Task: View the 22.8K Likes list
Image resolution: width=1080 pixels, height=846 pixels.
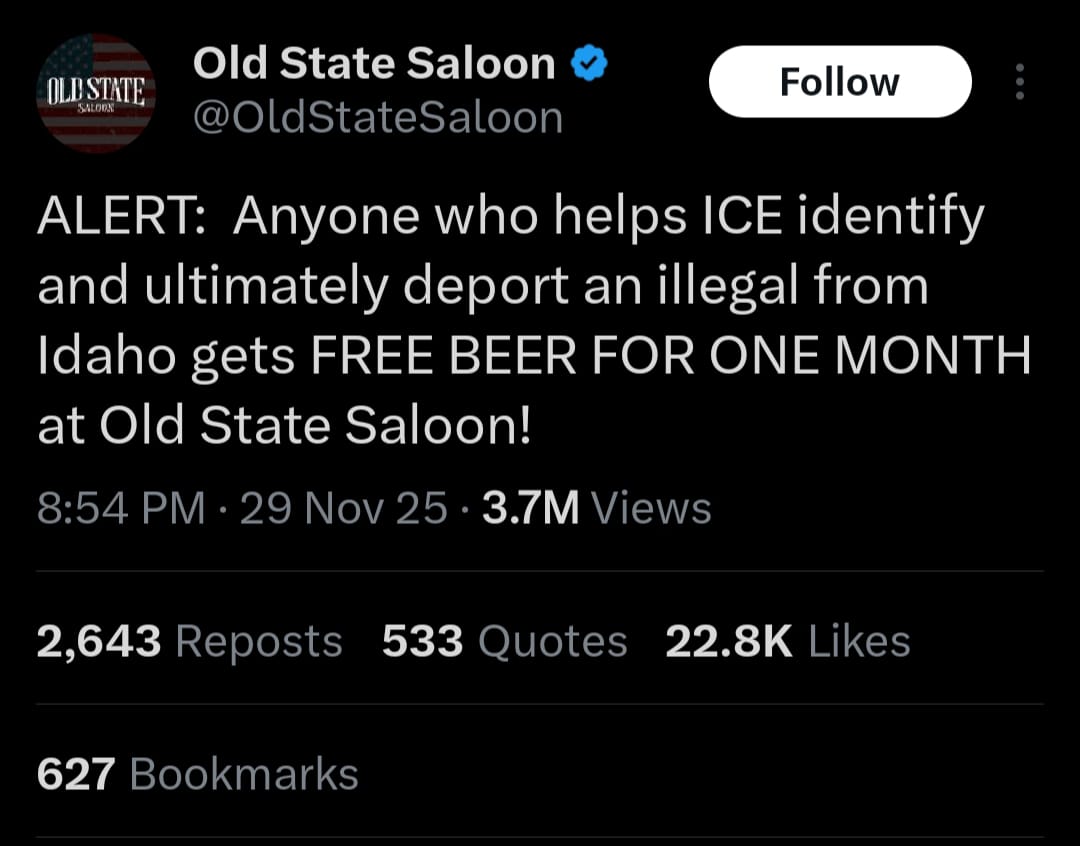Action: click(787, 641)
